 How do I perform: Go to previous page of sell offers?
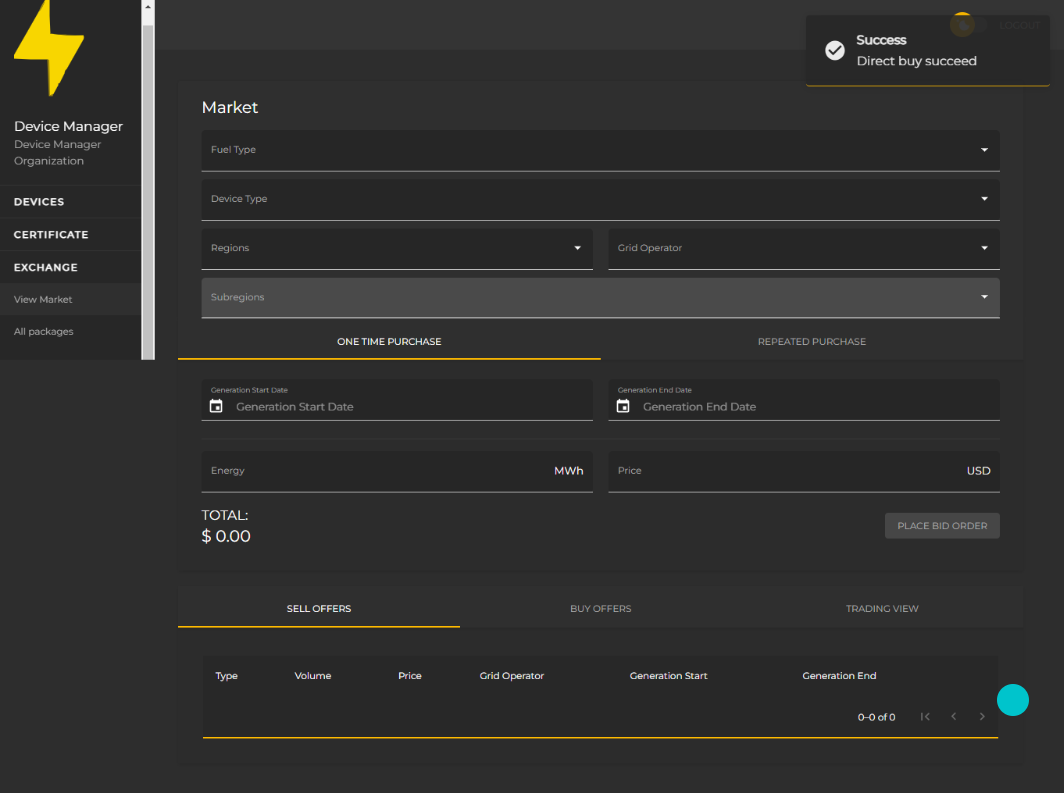tap(953, 716)
